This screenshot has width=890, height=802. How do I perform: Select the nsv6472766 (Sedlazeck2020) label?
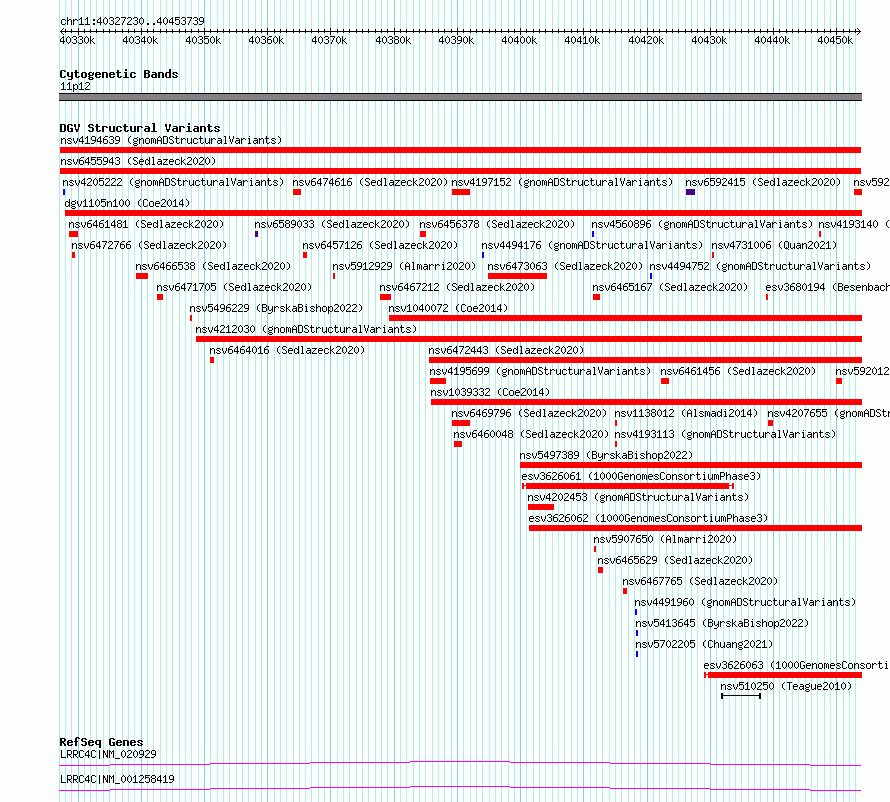149,245
